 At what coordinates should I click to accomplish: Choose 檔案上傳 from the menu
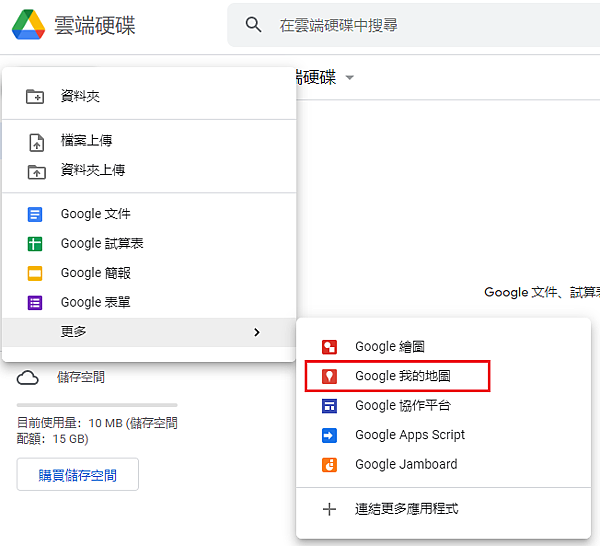(x=149, y=141)
